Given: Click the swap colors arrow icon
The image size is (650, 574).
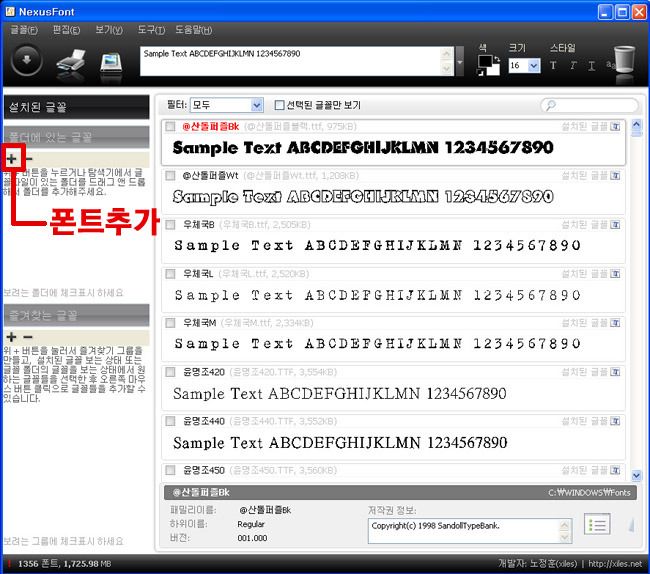Looking at the screenshot, I should [497, 59].
